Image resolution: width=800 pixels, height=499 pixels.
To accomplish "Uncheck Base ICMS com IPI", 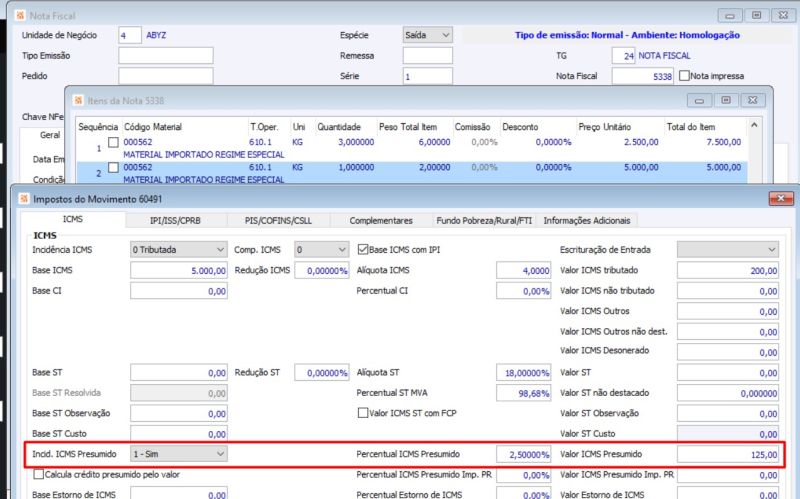I will click(x=364, y=249).
